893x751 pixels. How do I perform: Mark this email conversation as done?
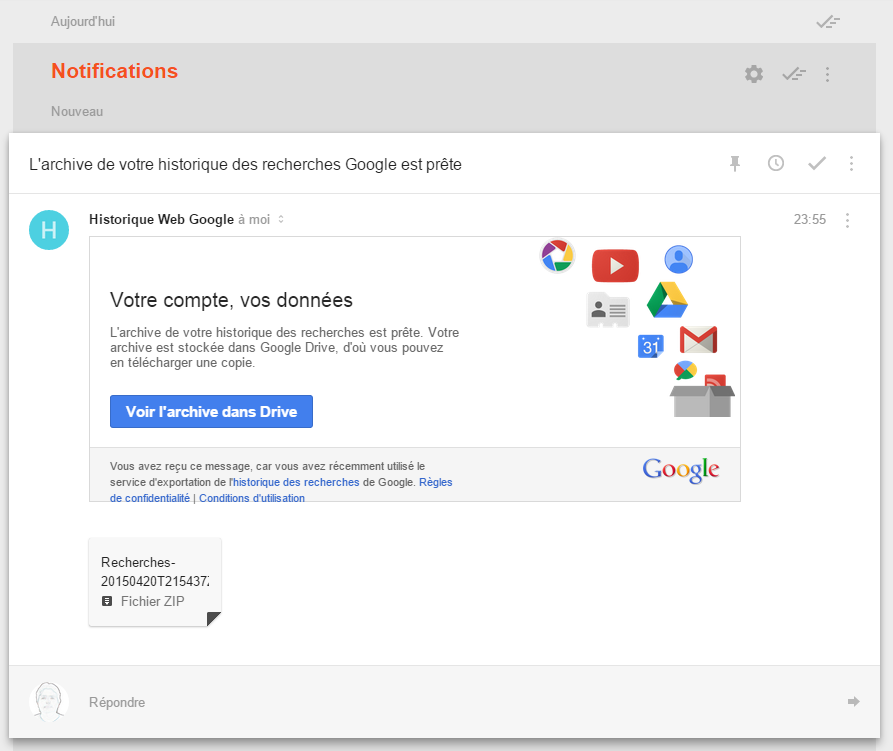click(x=817, y=164)
